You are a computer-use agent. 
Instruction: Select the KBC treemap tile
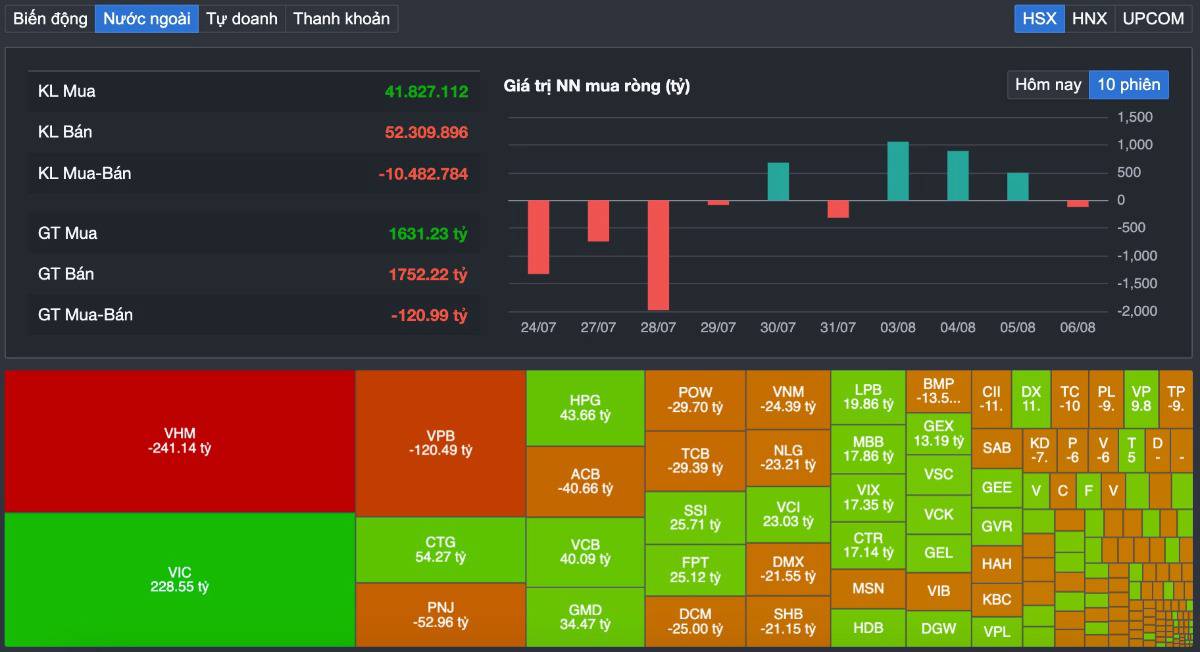[x=997, y=600]
